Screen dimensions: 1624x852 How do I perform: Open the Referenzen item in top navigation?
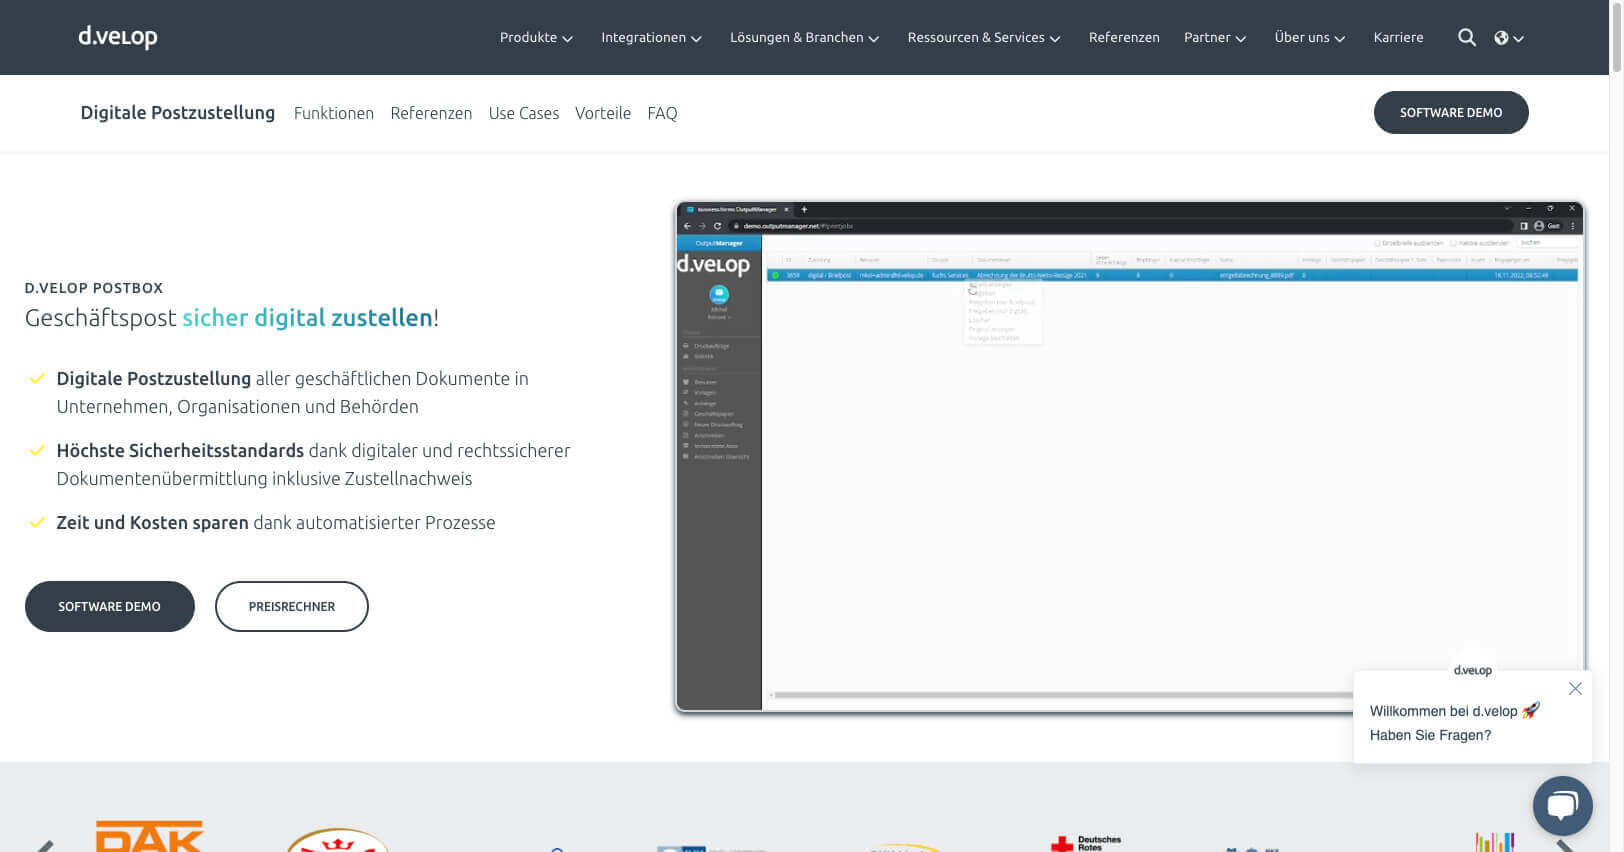1124,38
